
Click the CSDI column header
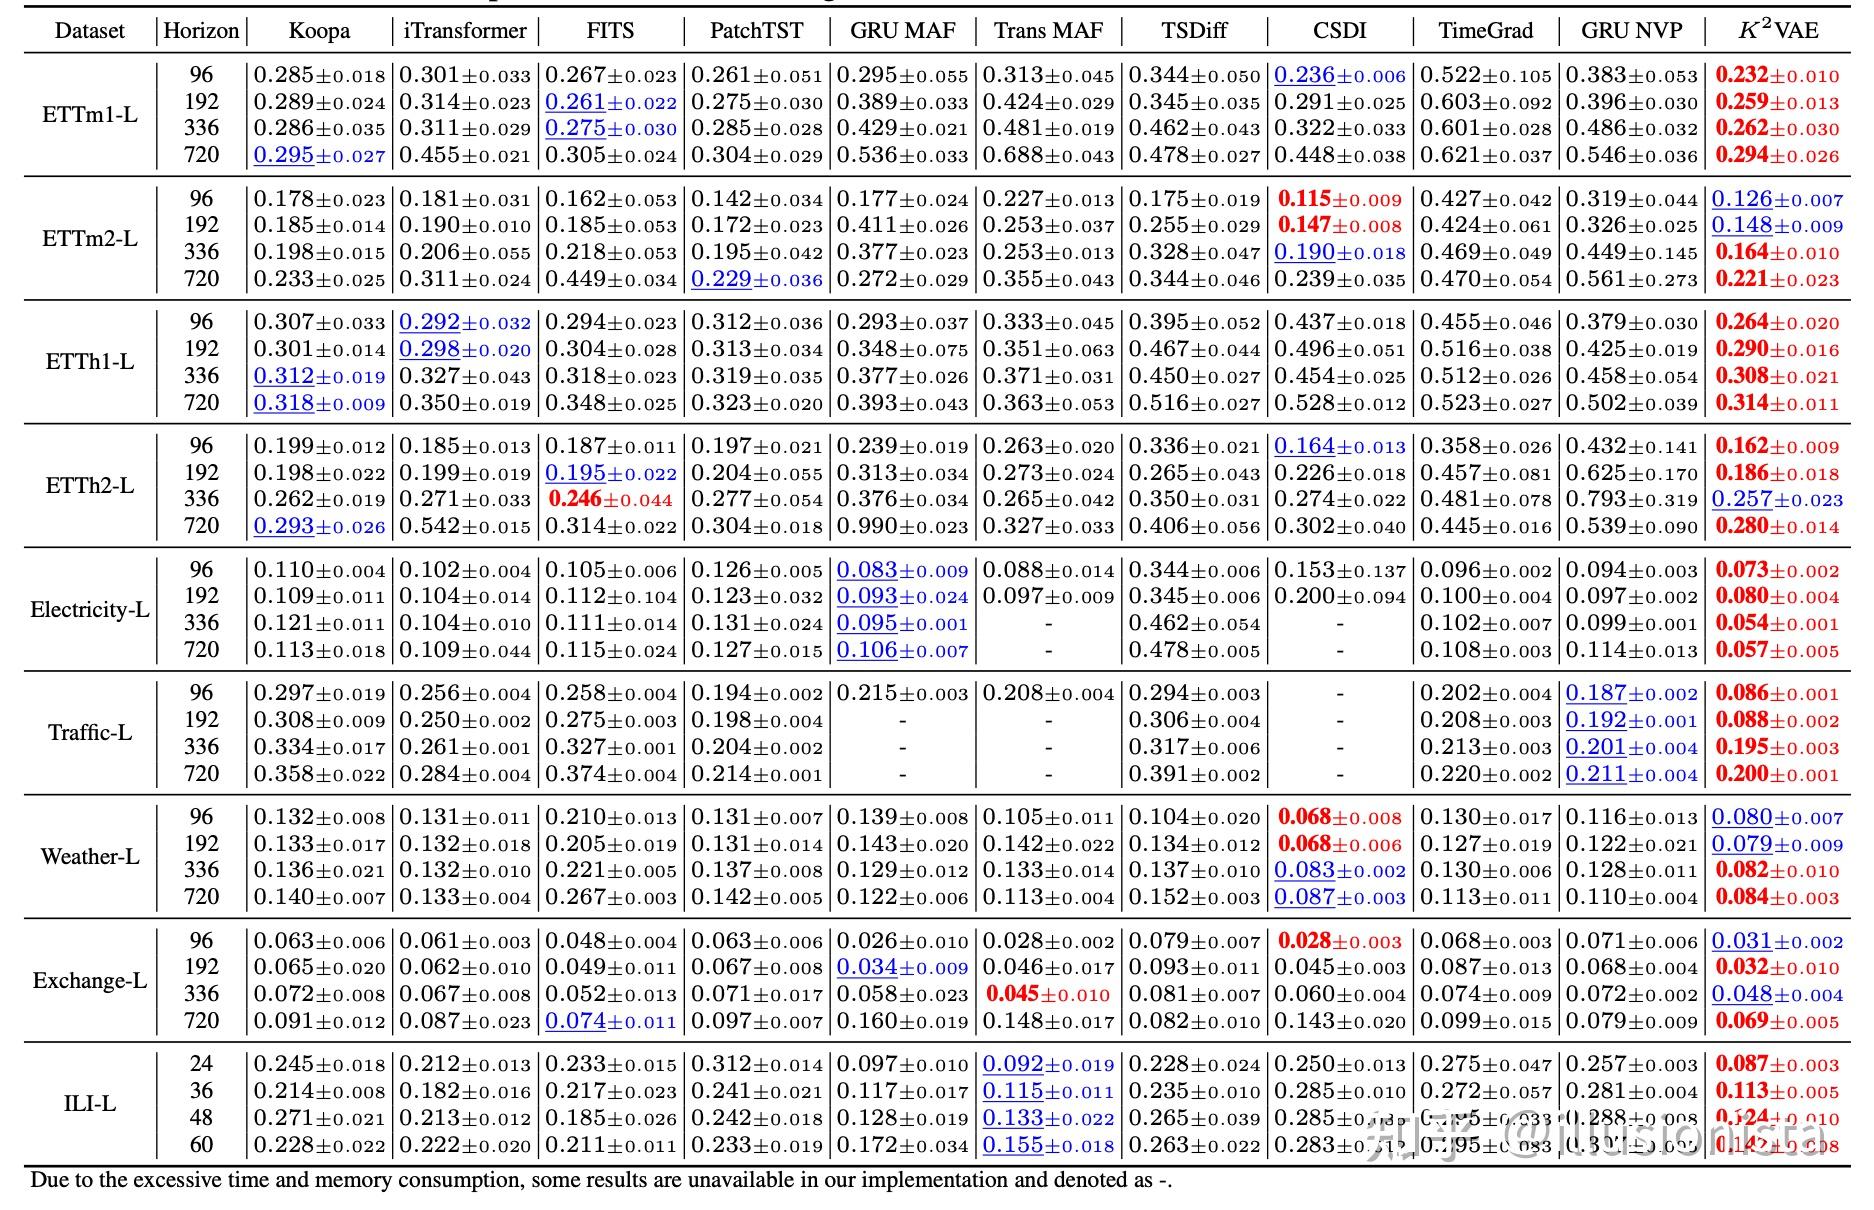(1338, 31)
